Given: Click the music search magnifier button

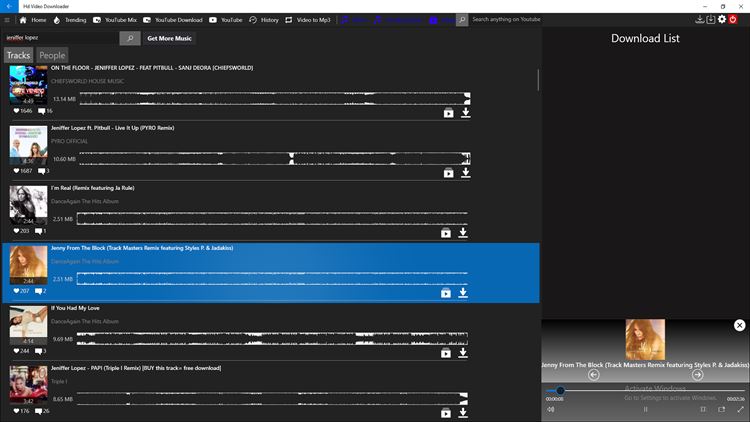Looking at the screenshot, I should tap(130, 38).
